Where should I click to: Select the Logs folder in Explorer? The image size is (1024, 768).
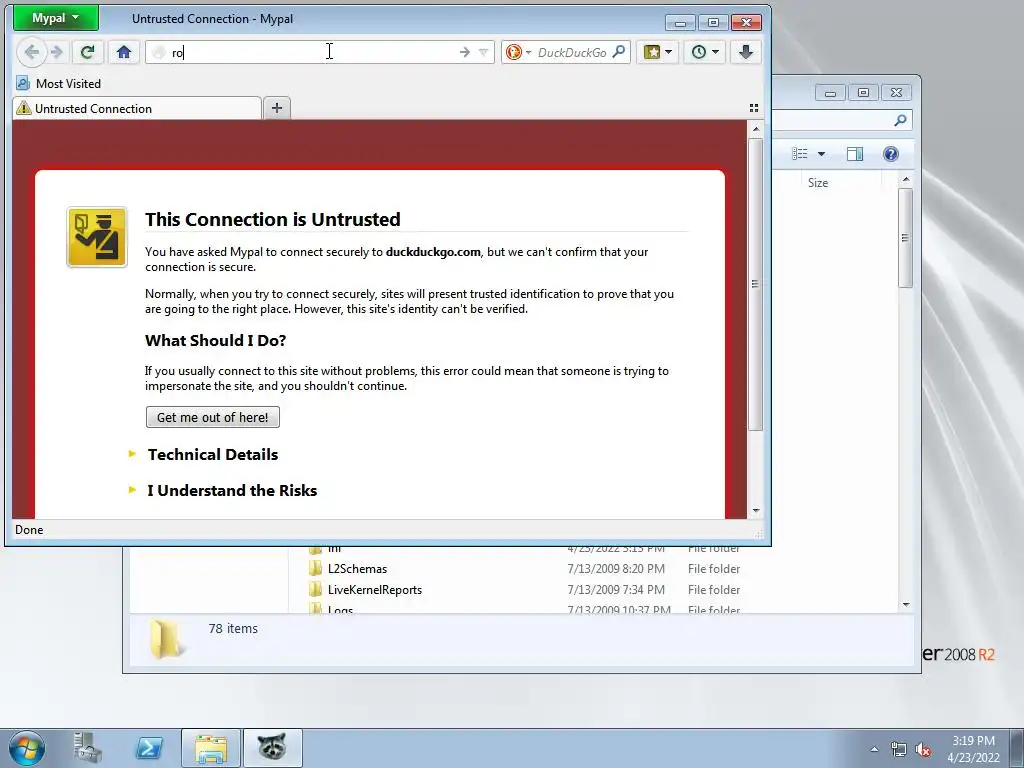[x=340, y=609]
